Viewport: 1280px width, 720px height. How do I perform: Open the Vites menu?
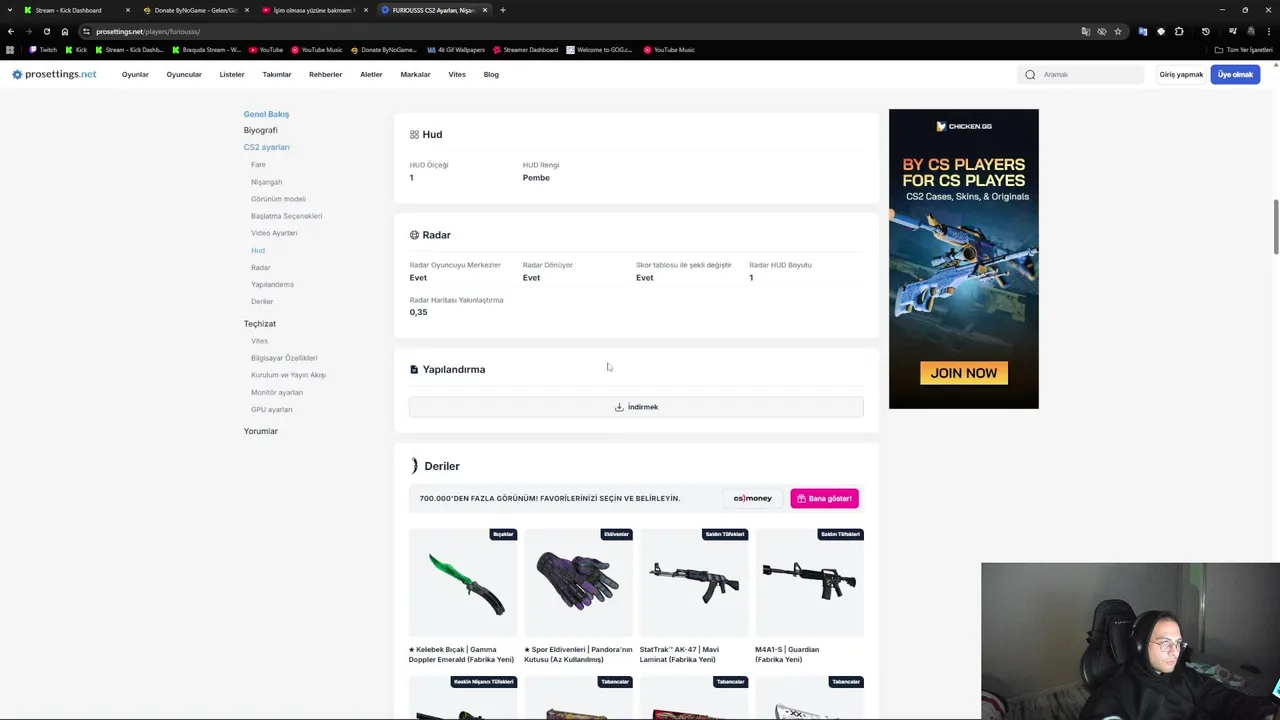click(x=457, y=75)
